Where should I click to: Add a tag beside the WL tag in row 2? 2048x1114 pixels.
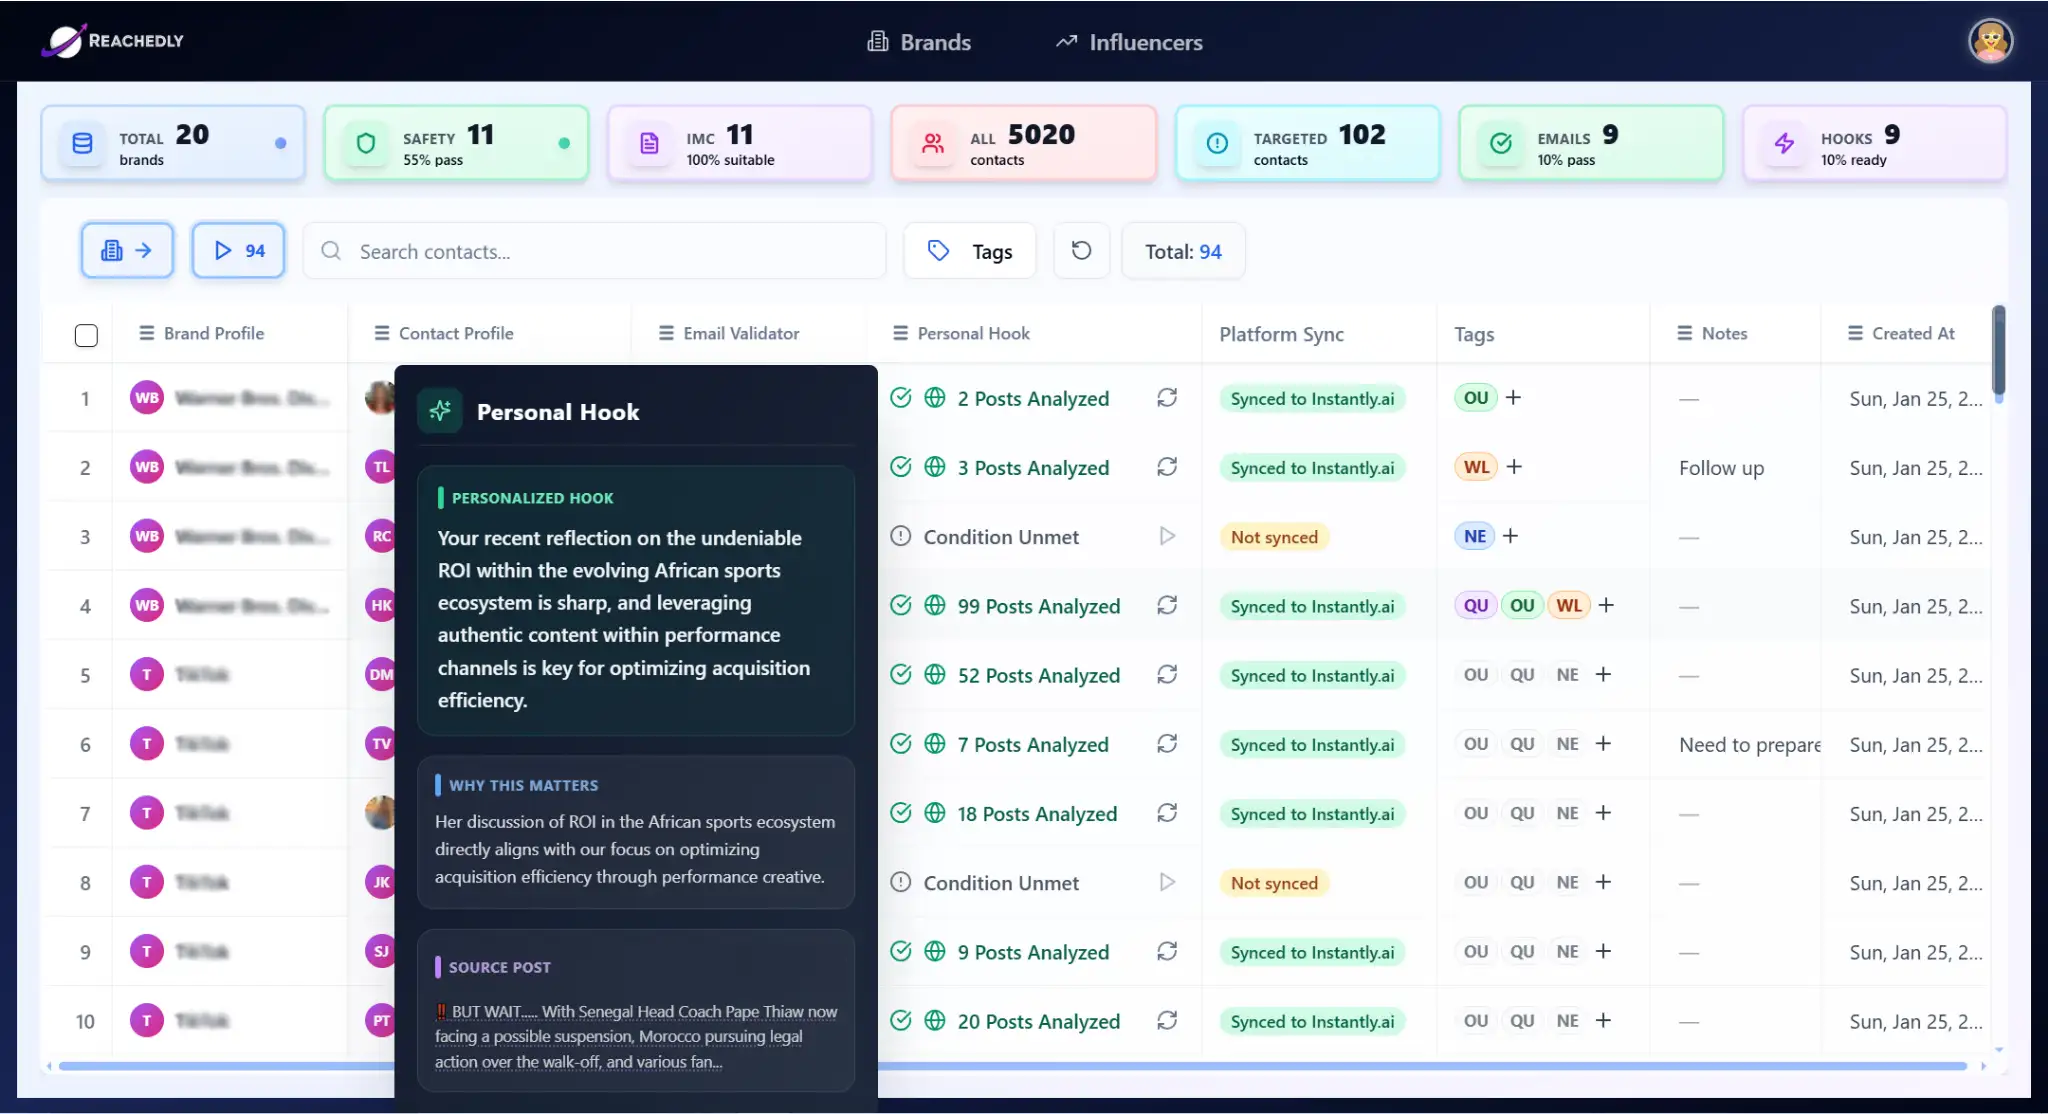[1514, 467]
